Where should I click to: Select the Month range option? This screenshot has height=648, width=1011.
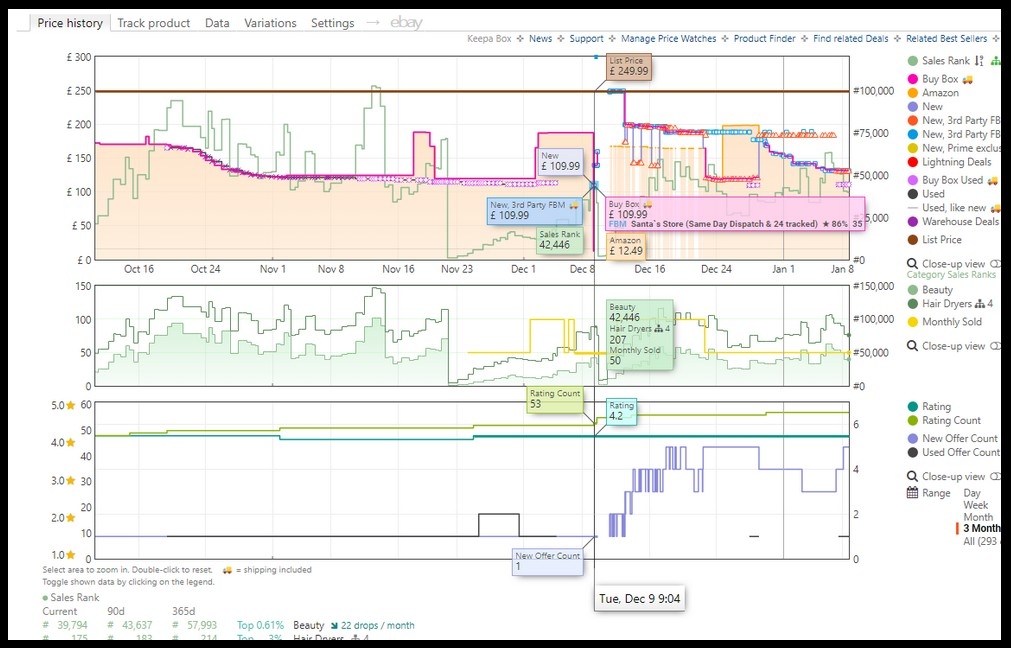click(x=978, y=517)
